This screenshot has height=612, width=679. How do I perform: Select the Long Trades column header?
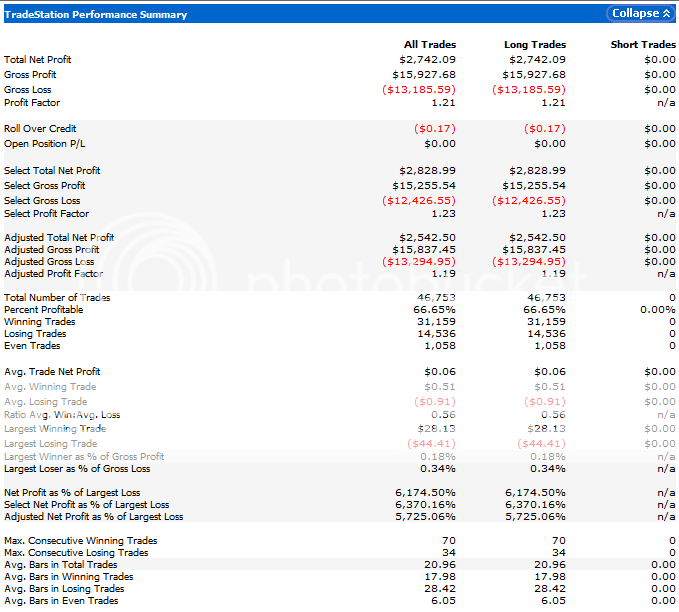tap(535, 45)
